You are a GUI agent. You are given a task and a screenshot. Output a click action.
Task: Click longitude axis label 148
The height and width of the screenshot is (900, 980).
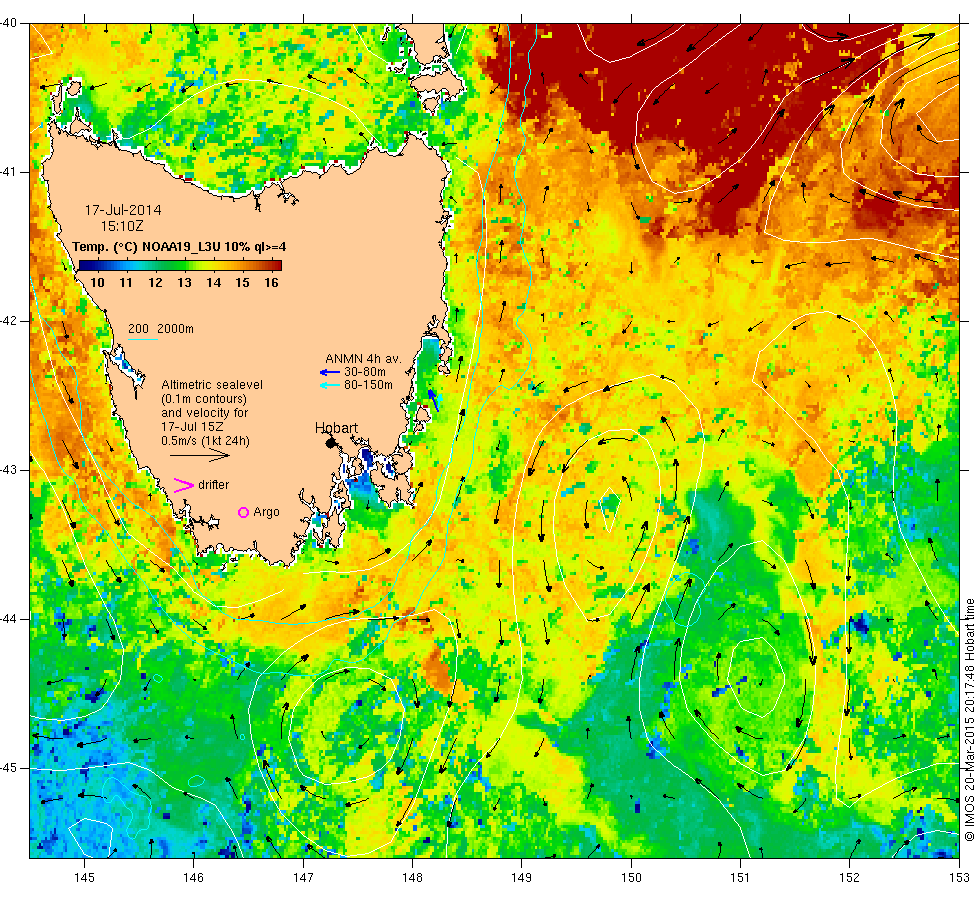tap(412, 878)
